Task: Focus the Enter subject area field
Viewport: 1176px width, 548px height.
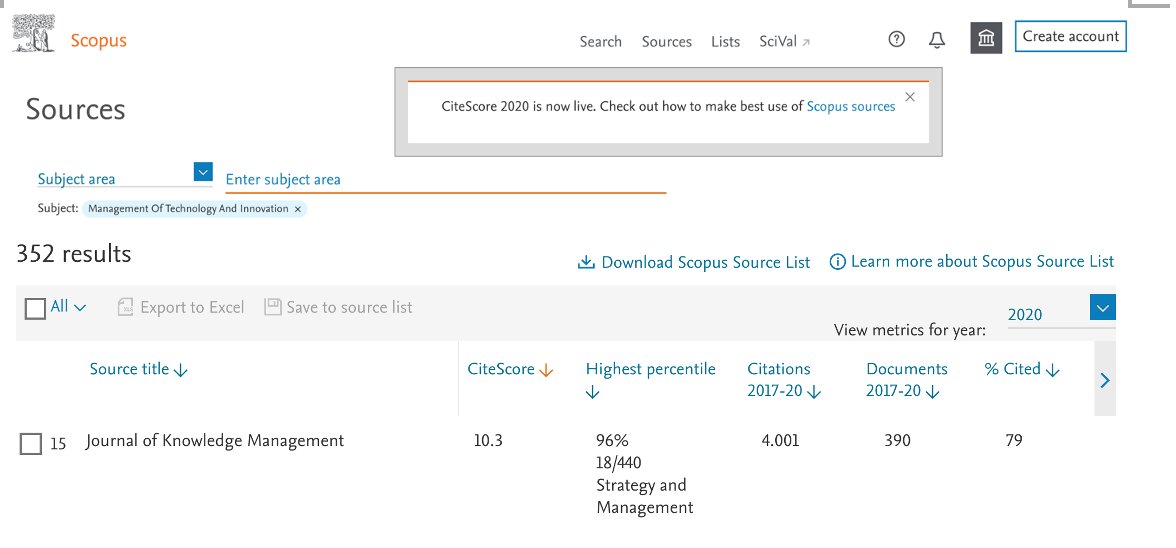Action: tap(446, 180)
